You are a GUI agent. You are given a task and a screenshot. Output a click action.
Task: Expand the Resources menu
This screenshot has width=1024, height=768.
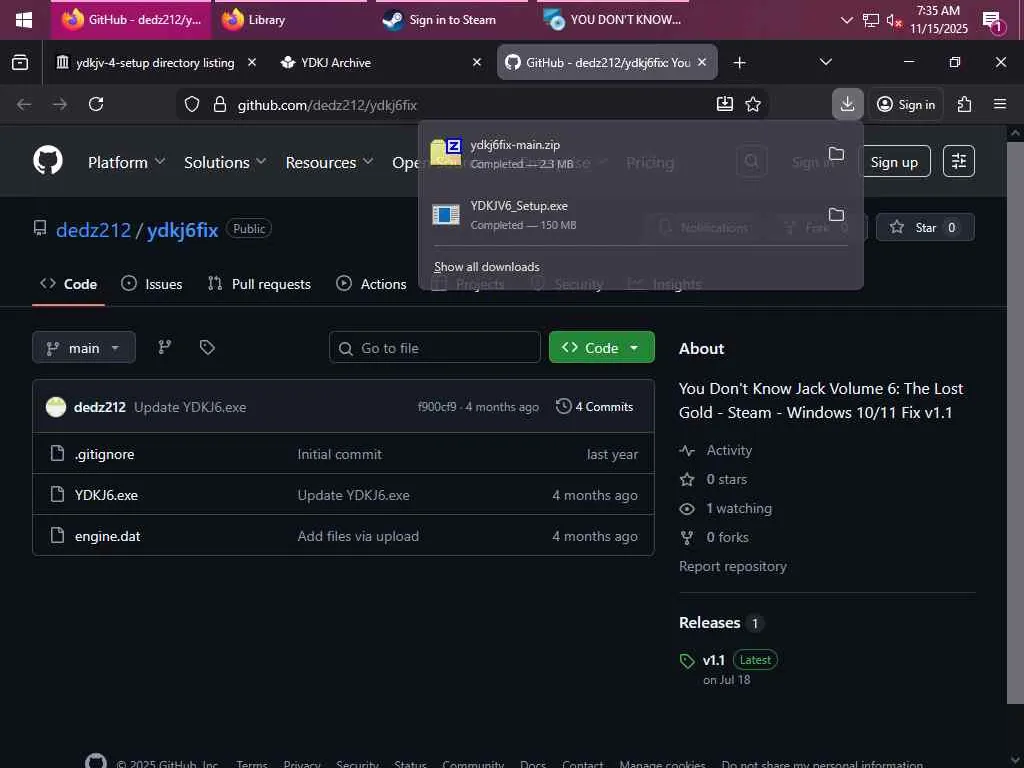pos(329,162)
